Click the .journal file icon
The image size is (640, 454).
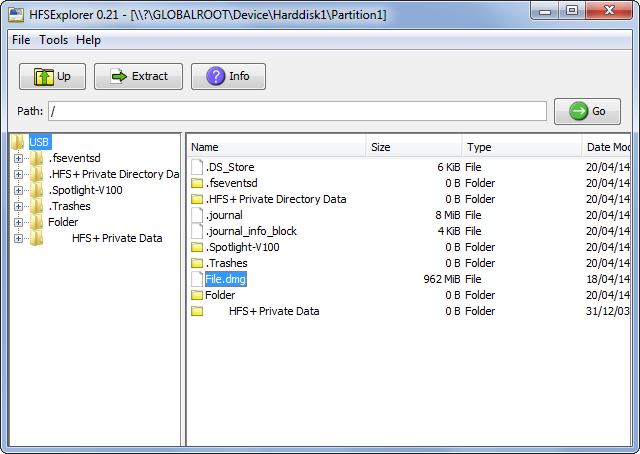coord(197,215)
